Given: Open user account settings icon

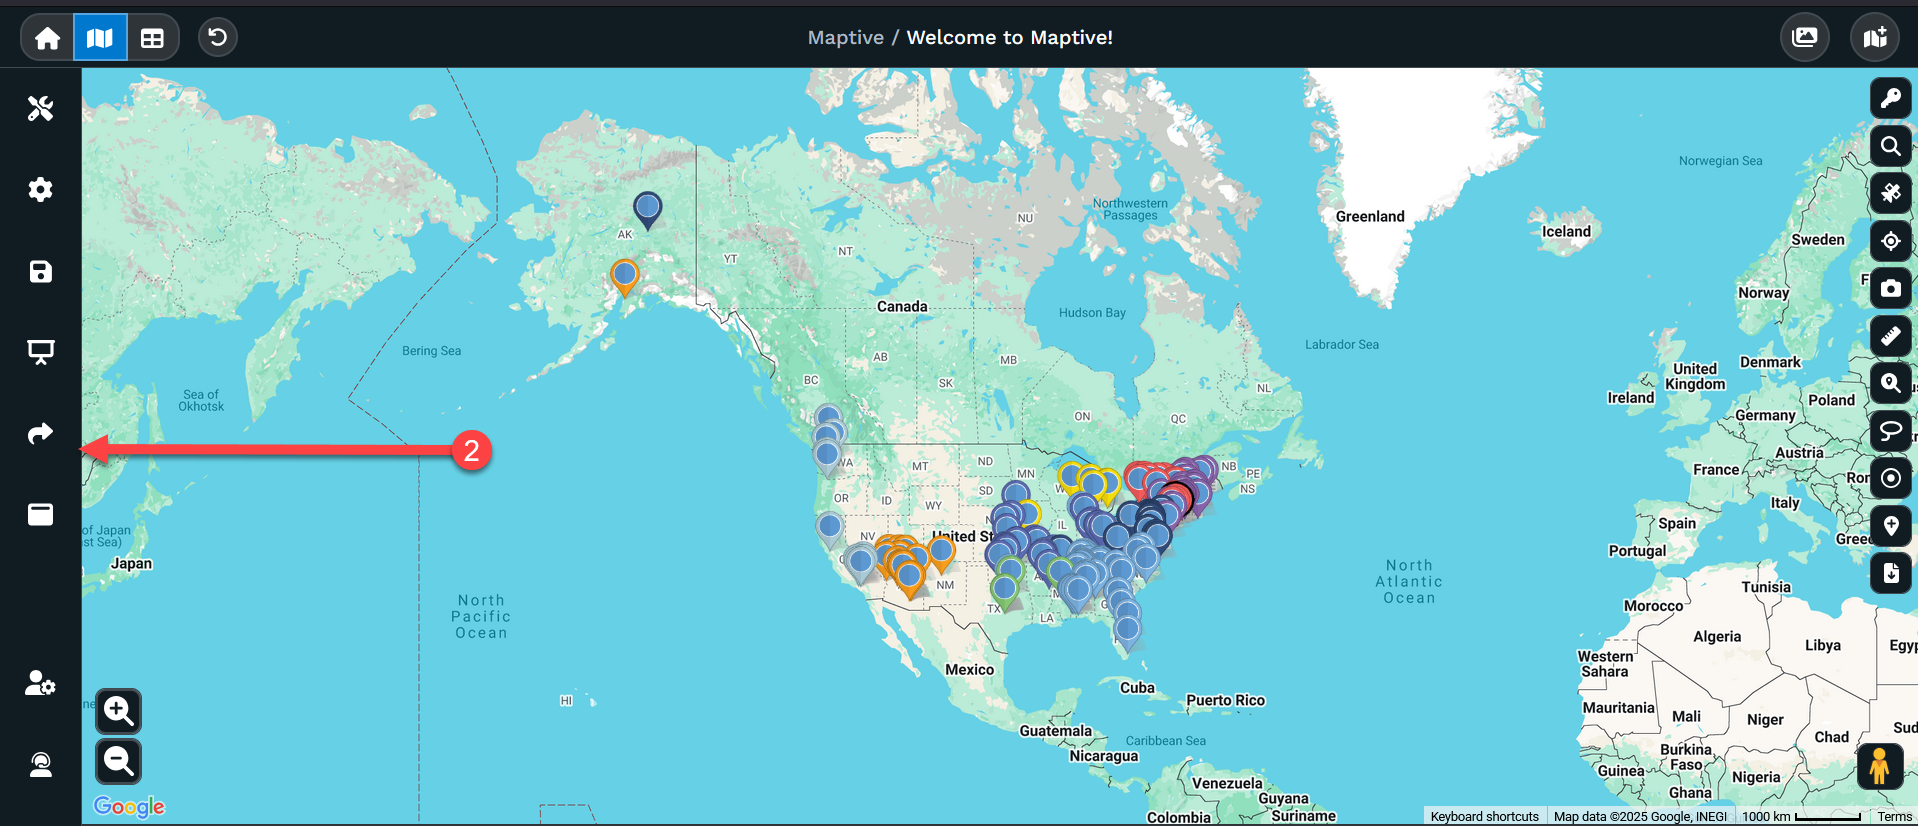Looking at the screenshot, I should pos(40,683).
